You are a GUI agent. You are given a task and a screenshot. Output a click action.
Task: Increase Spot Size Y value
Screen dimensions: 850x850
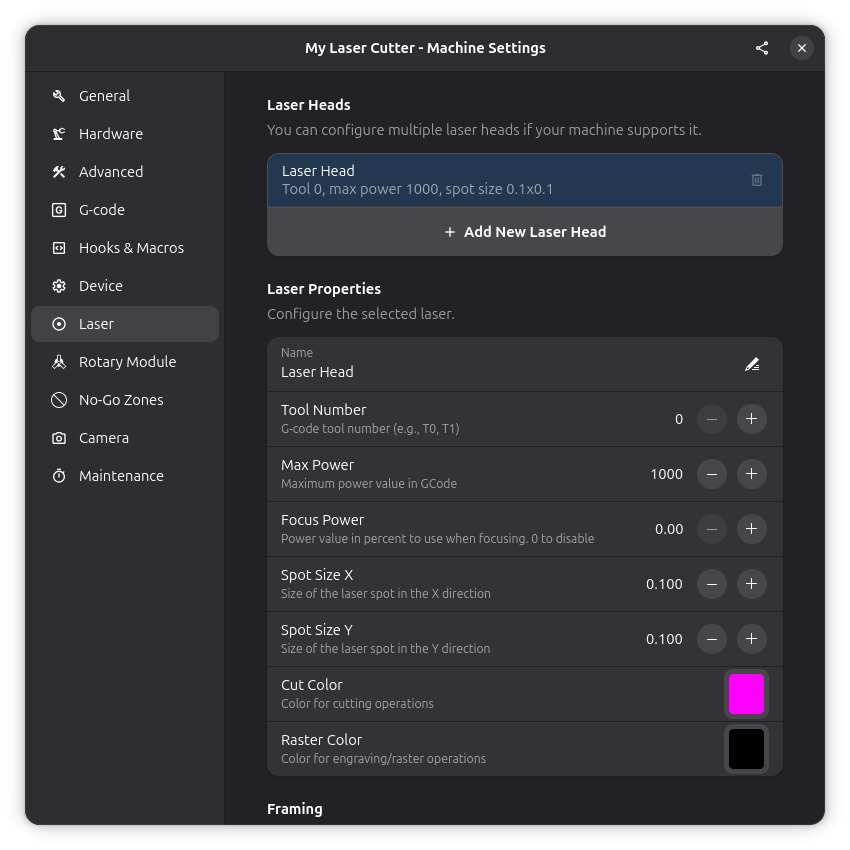(751, 639)
